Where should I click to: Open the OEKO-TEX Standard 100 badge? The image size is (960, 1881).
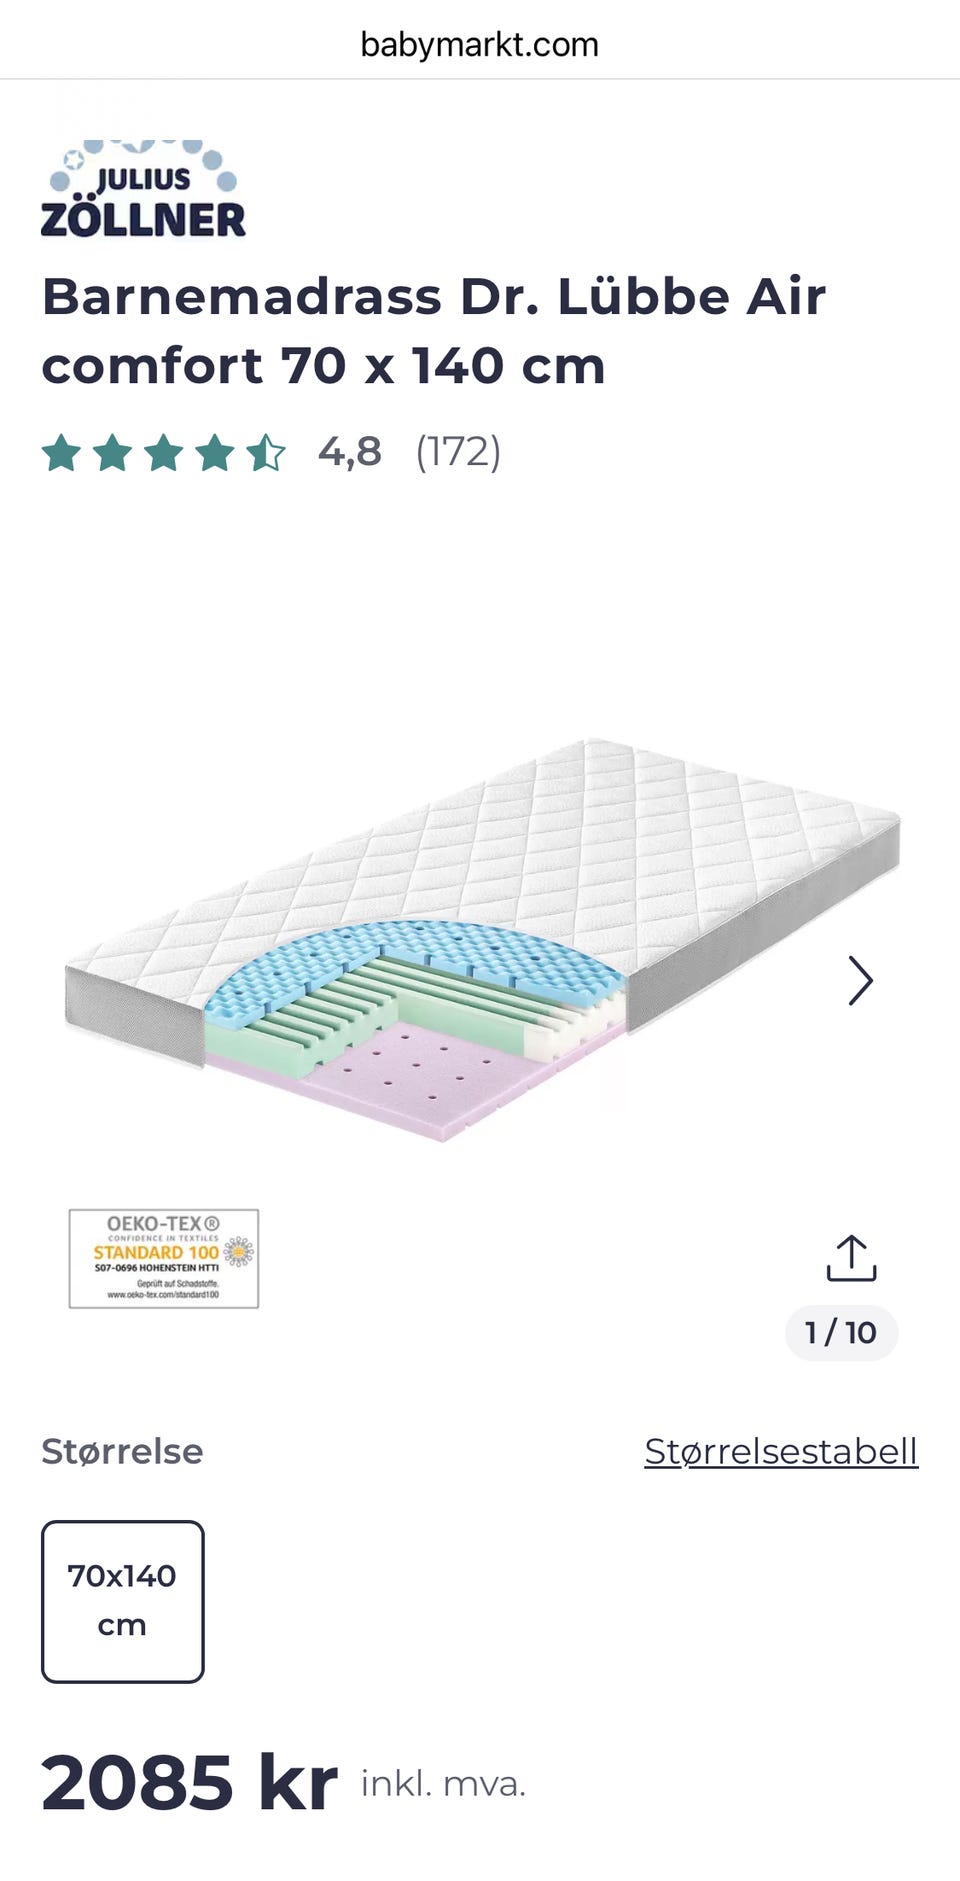(x=164, y=1258)
